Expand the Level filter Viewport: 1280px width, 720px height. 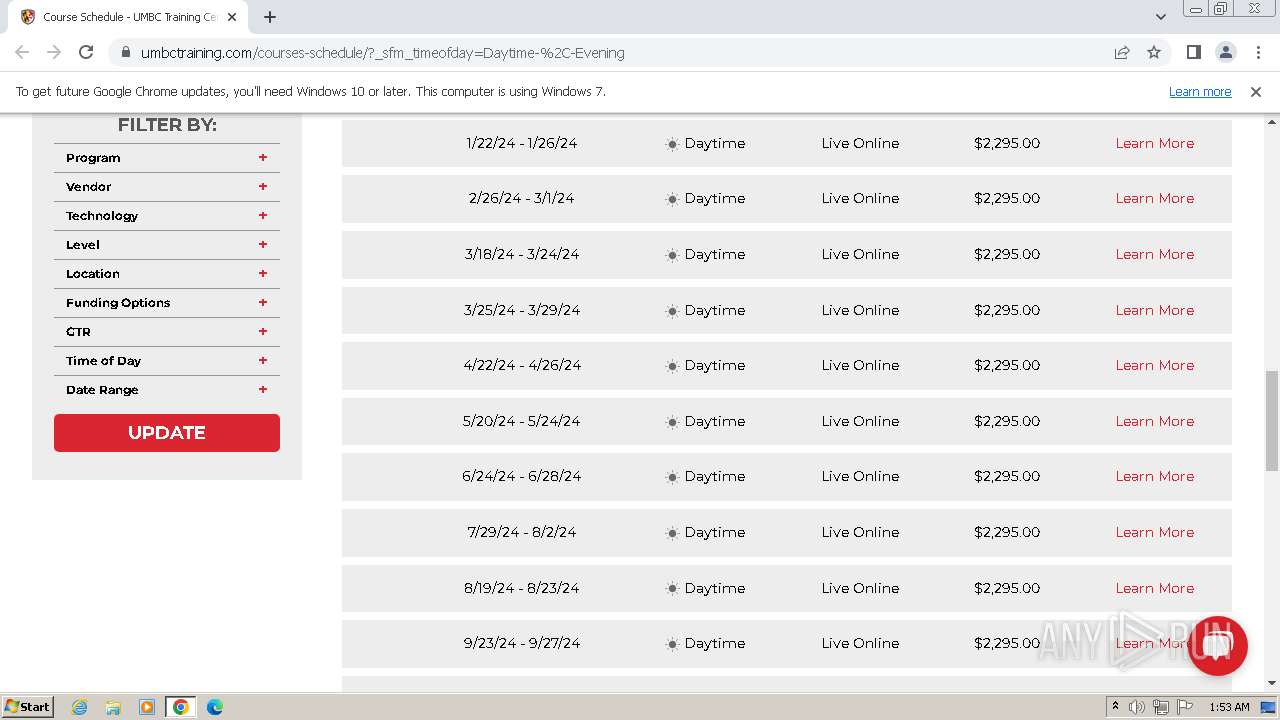point(167,245)
